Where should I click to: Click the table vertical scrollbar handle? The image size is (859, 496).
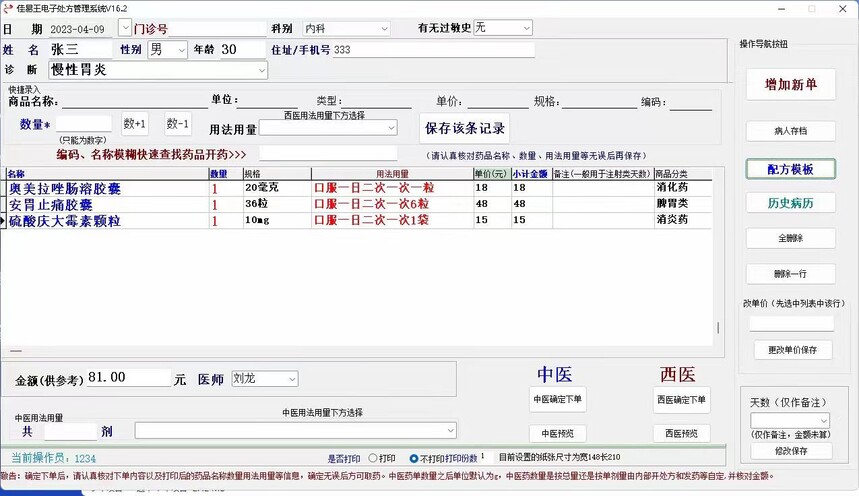coord(718,328)
